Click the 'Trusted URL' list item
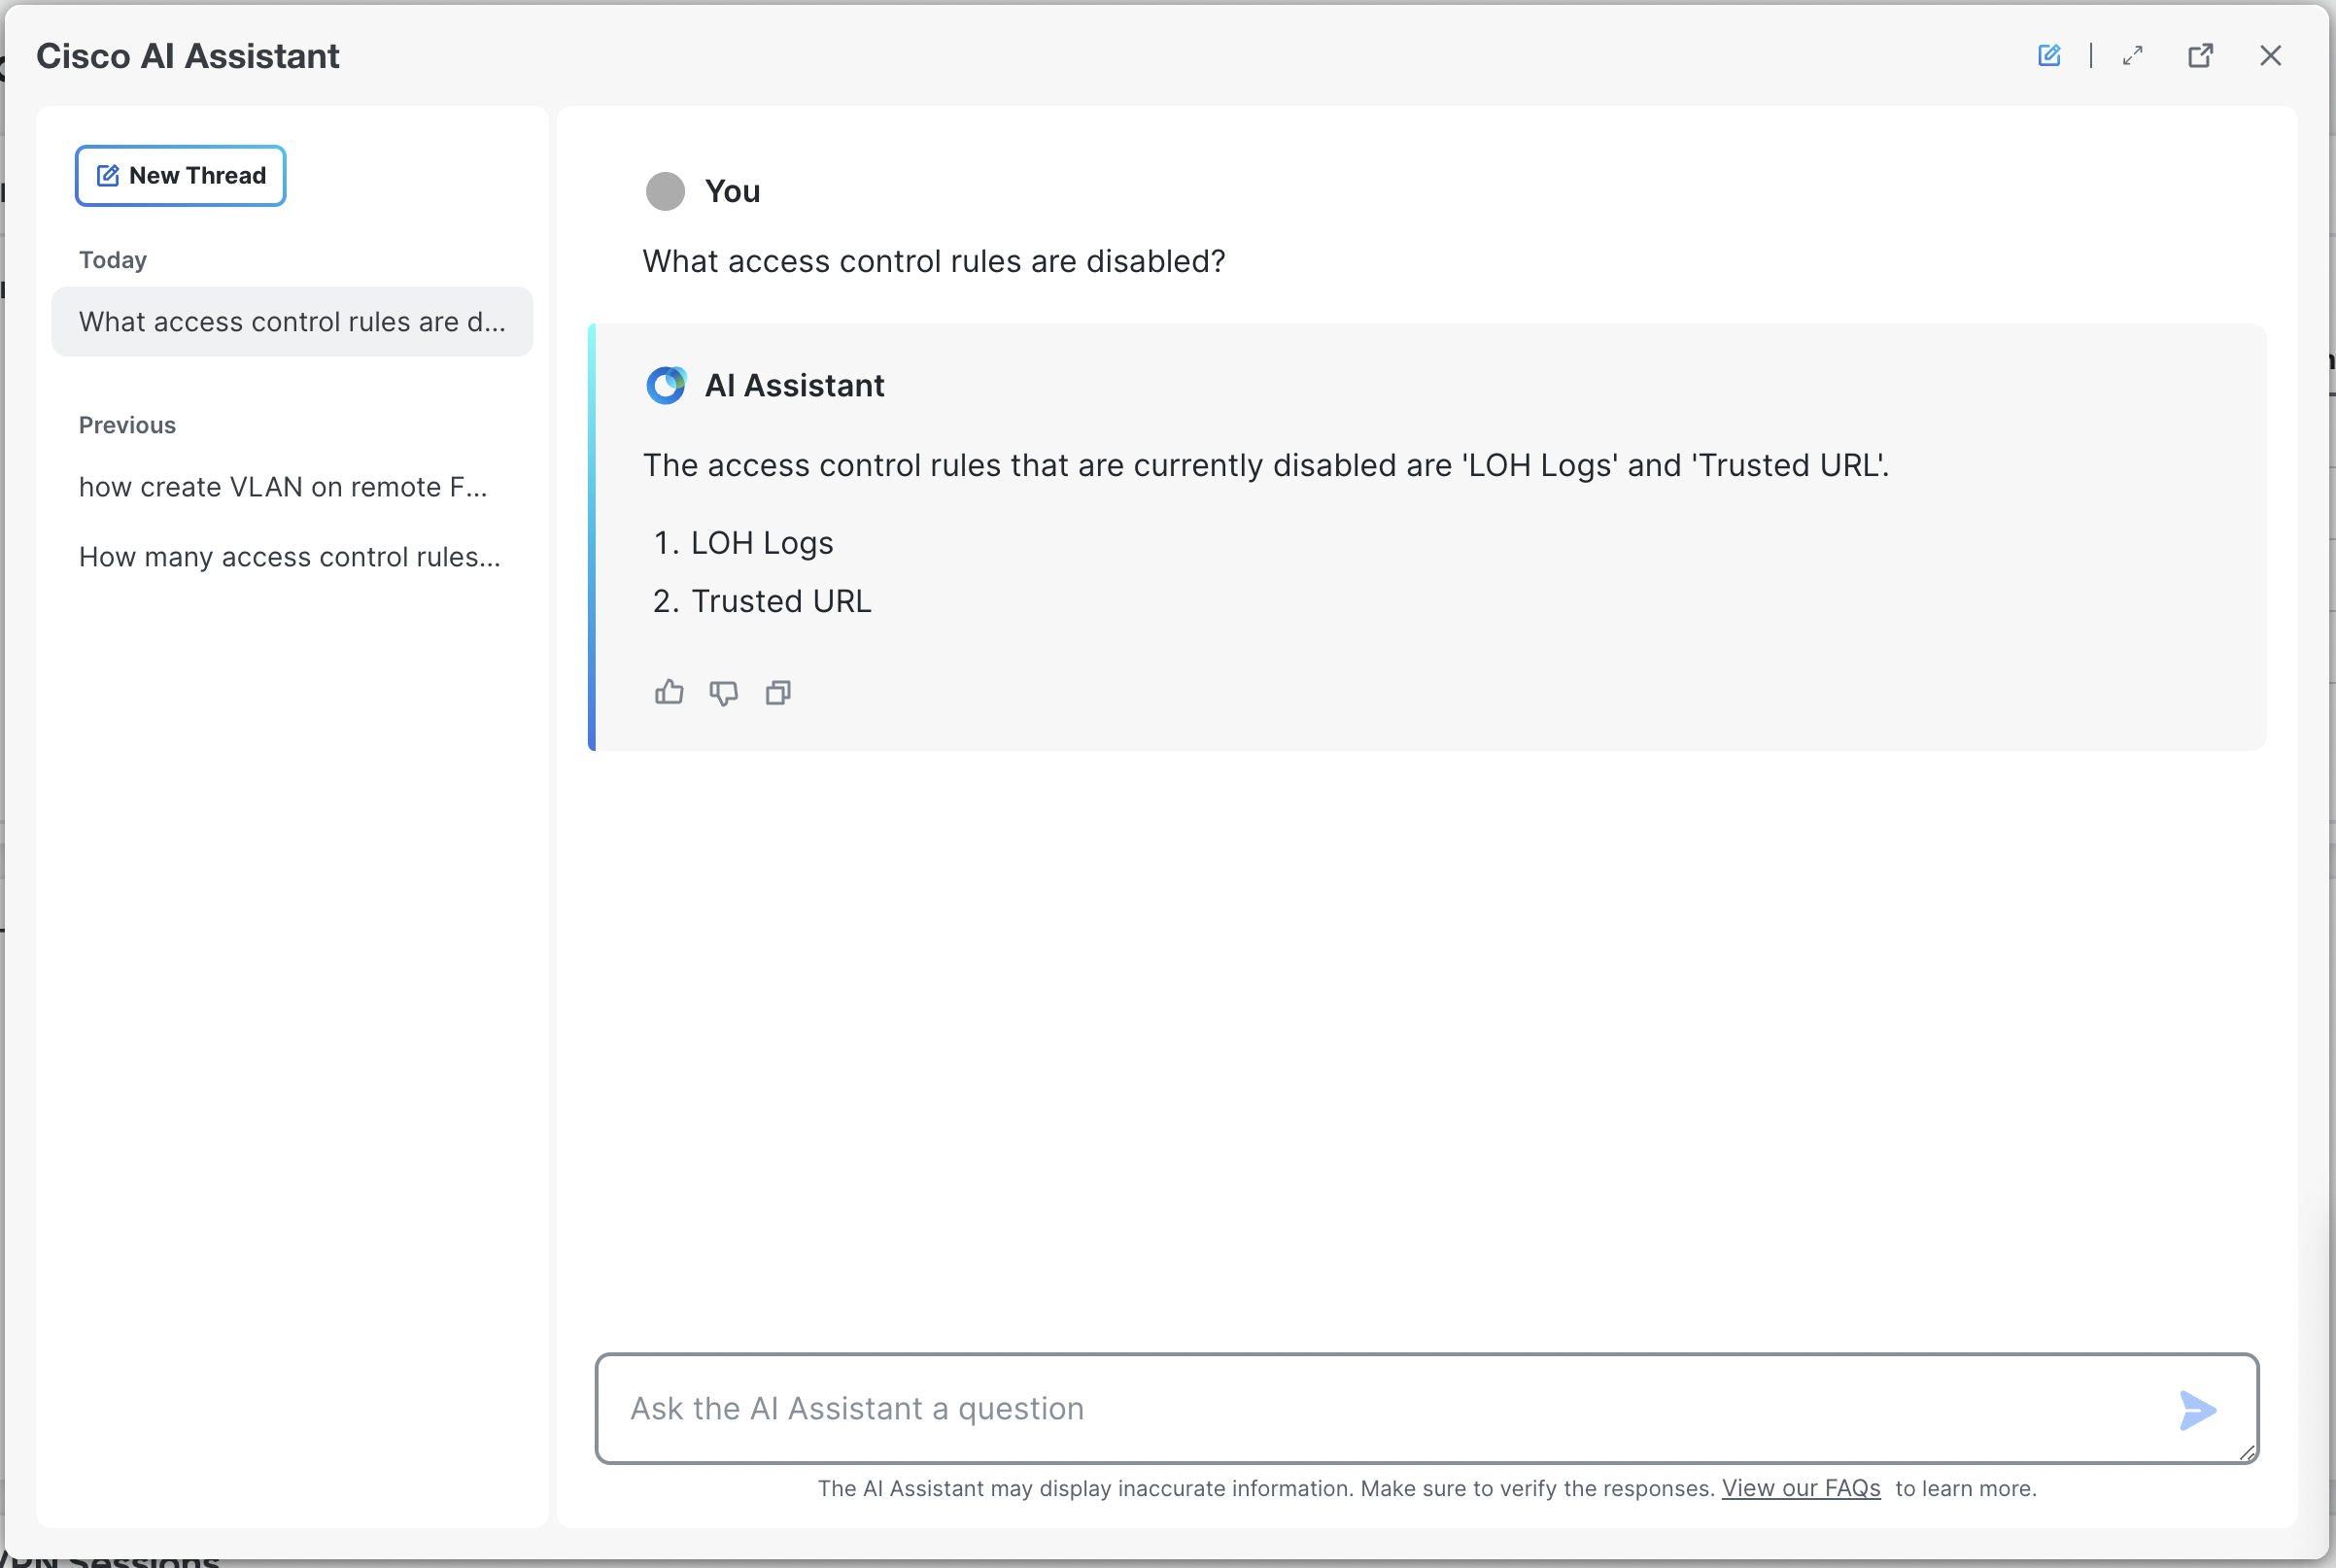Viewport: 2336px width, 1568px height. click(781, 601)
